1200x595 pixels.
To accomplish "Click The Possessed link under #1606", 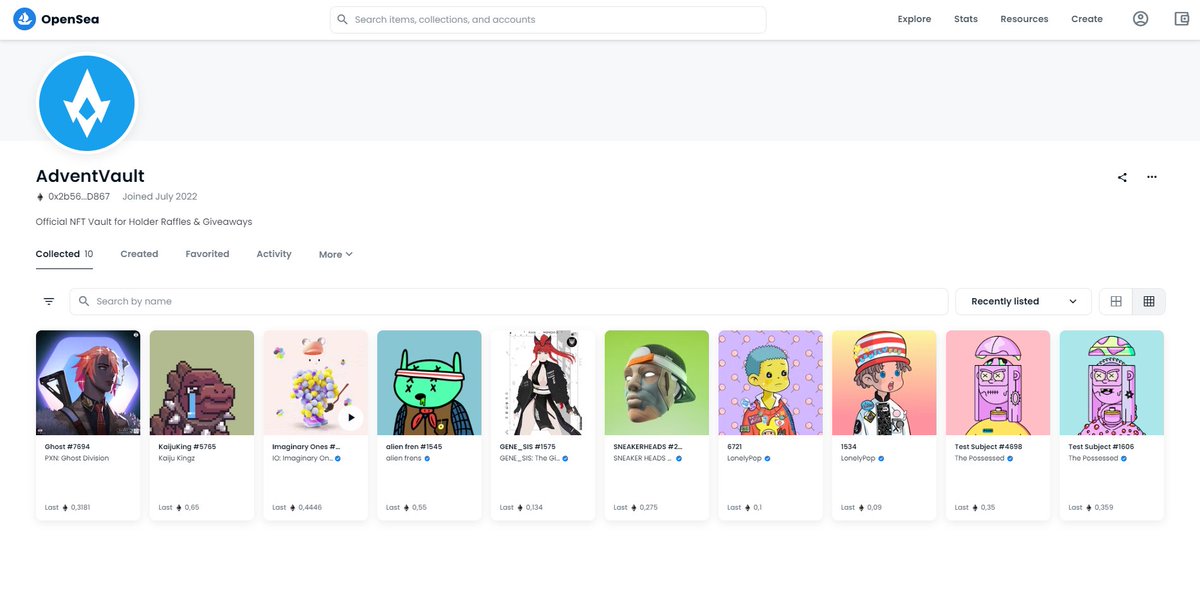I will 1093,458.
